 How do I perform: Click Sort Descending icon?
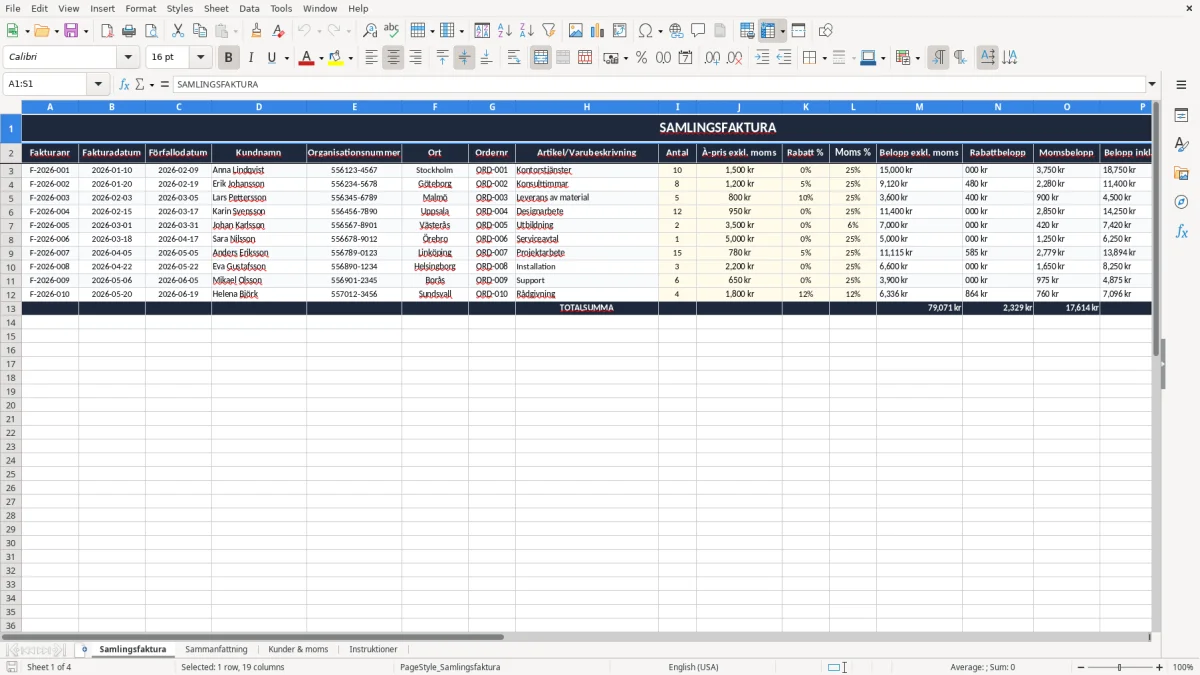(x=526, y=31)
